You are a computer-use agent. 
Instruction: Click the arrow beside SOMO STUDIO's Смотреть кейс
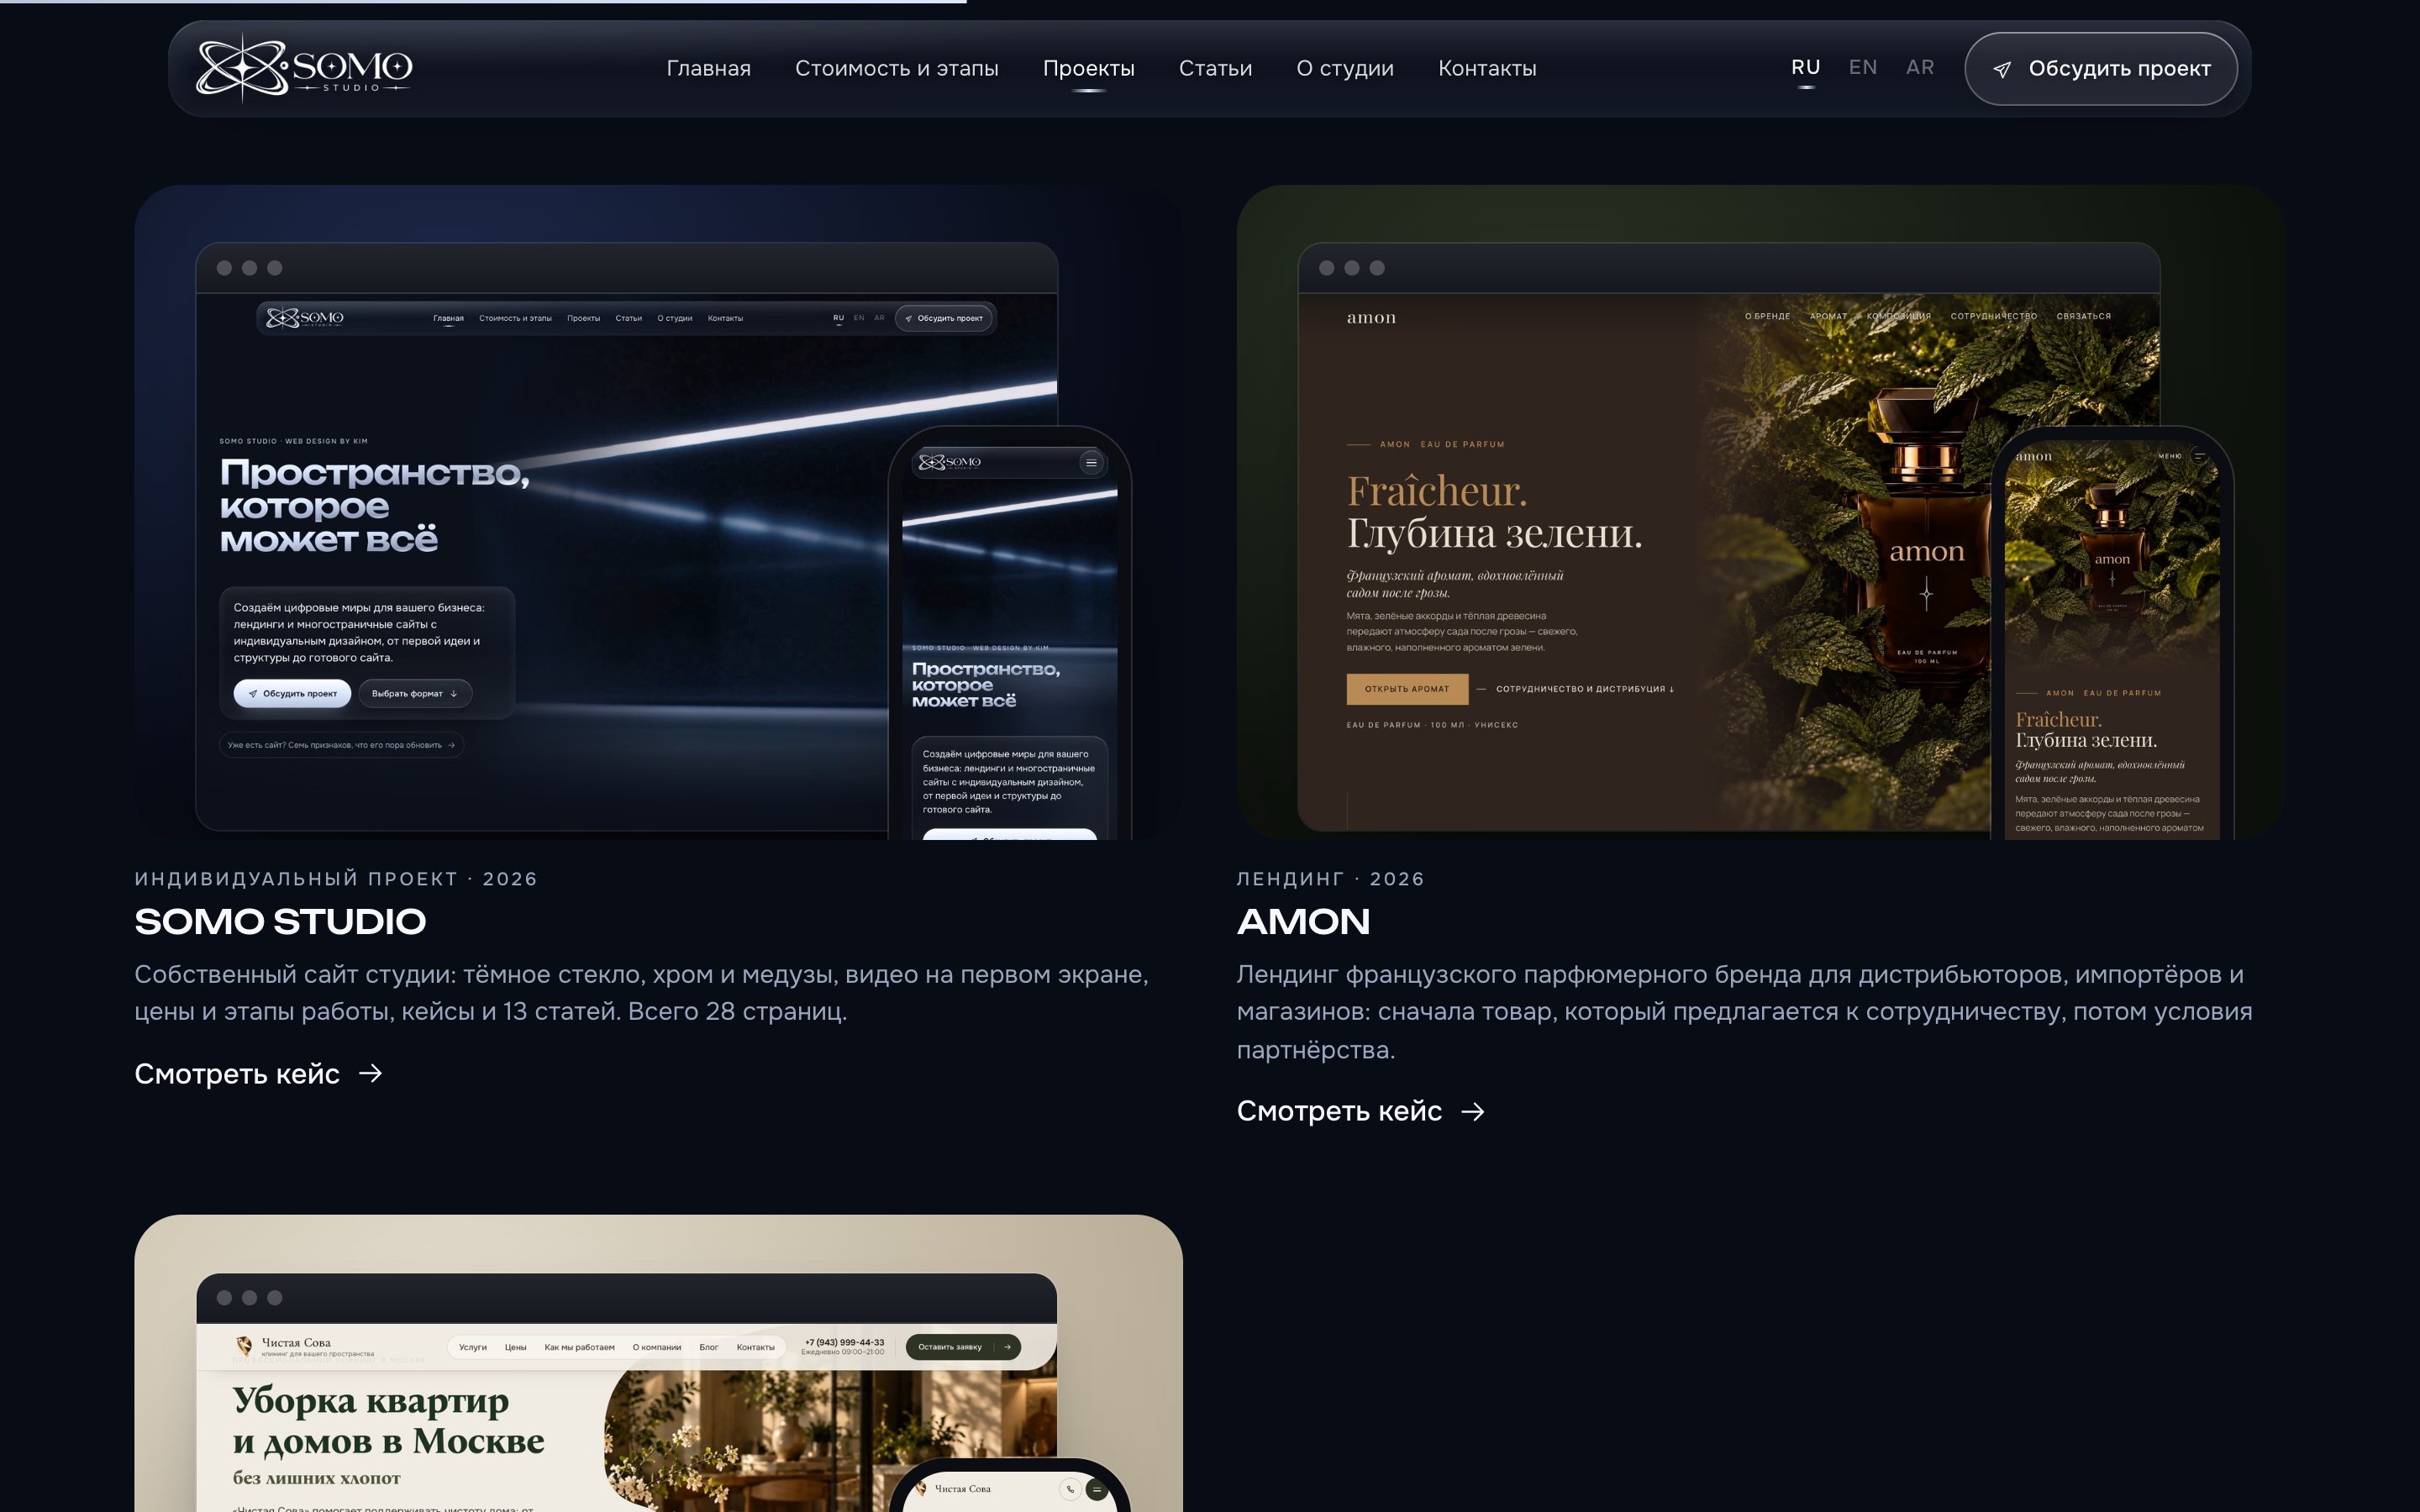[x=371, y=1073]
